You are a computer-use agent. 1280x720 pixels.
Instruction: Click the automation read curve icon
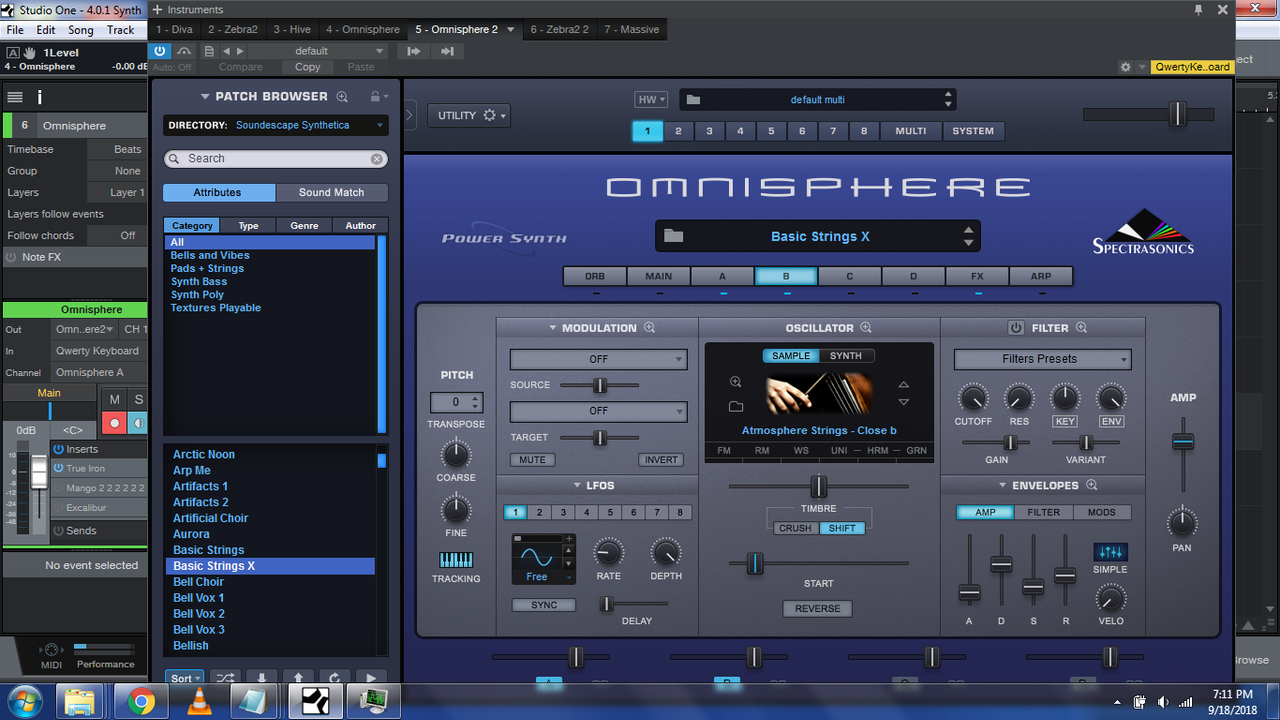184,51
